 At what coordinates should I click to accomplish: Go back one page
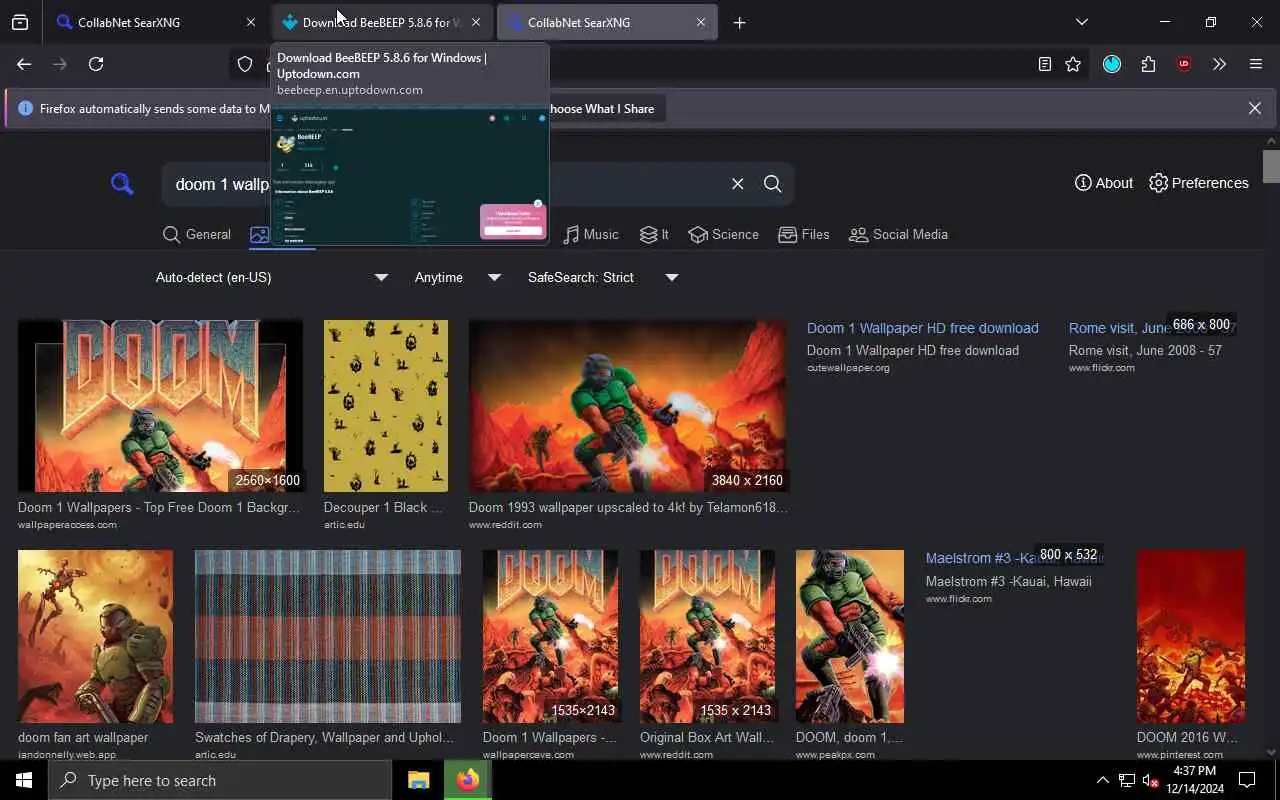pos(24,64)
